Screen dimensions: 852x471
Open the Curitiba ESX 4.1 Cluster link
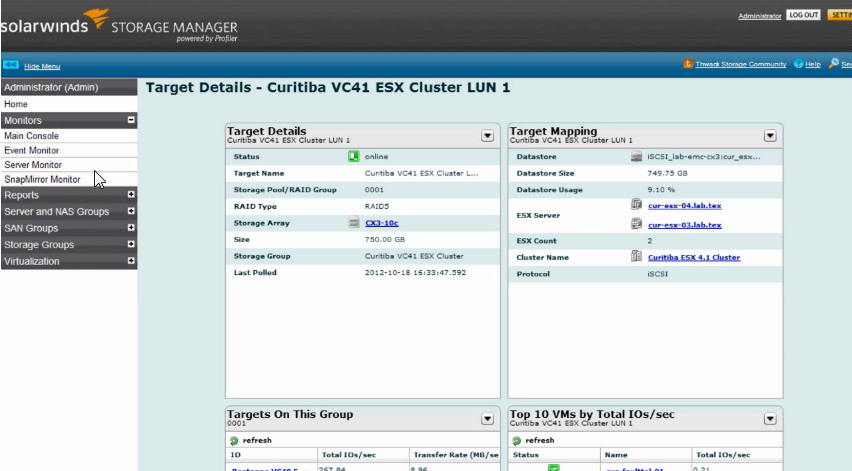(x=694, y=258)
